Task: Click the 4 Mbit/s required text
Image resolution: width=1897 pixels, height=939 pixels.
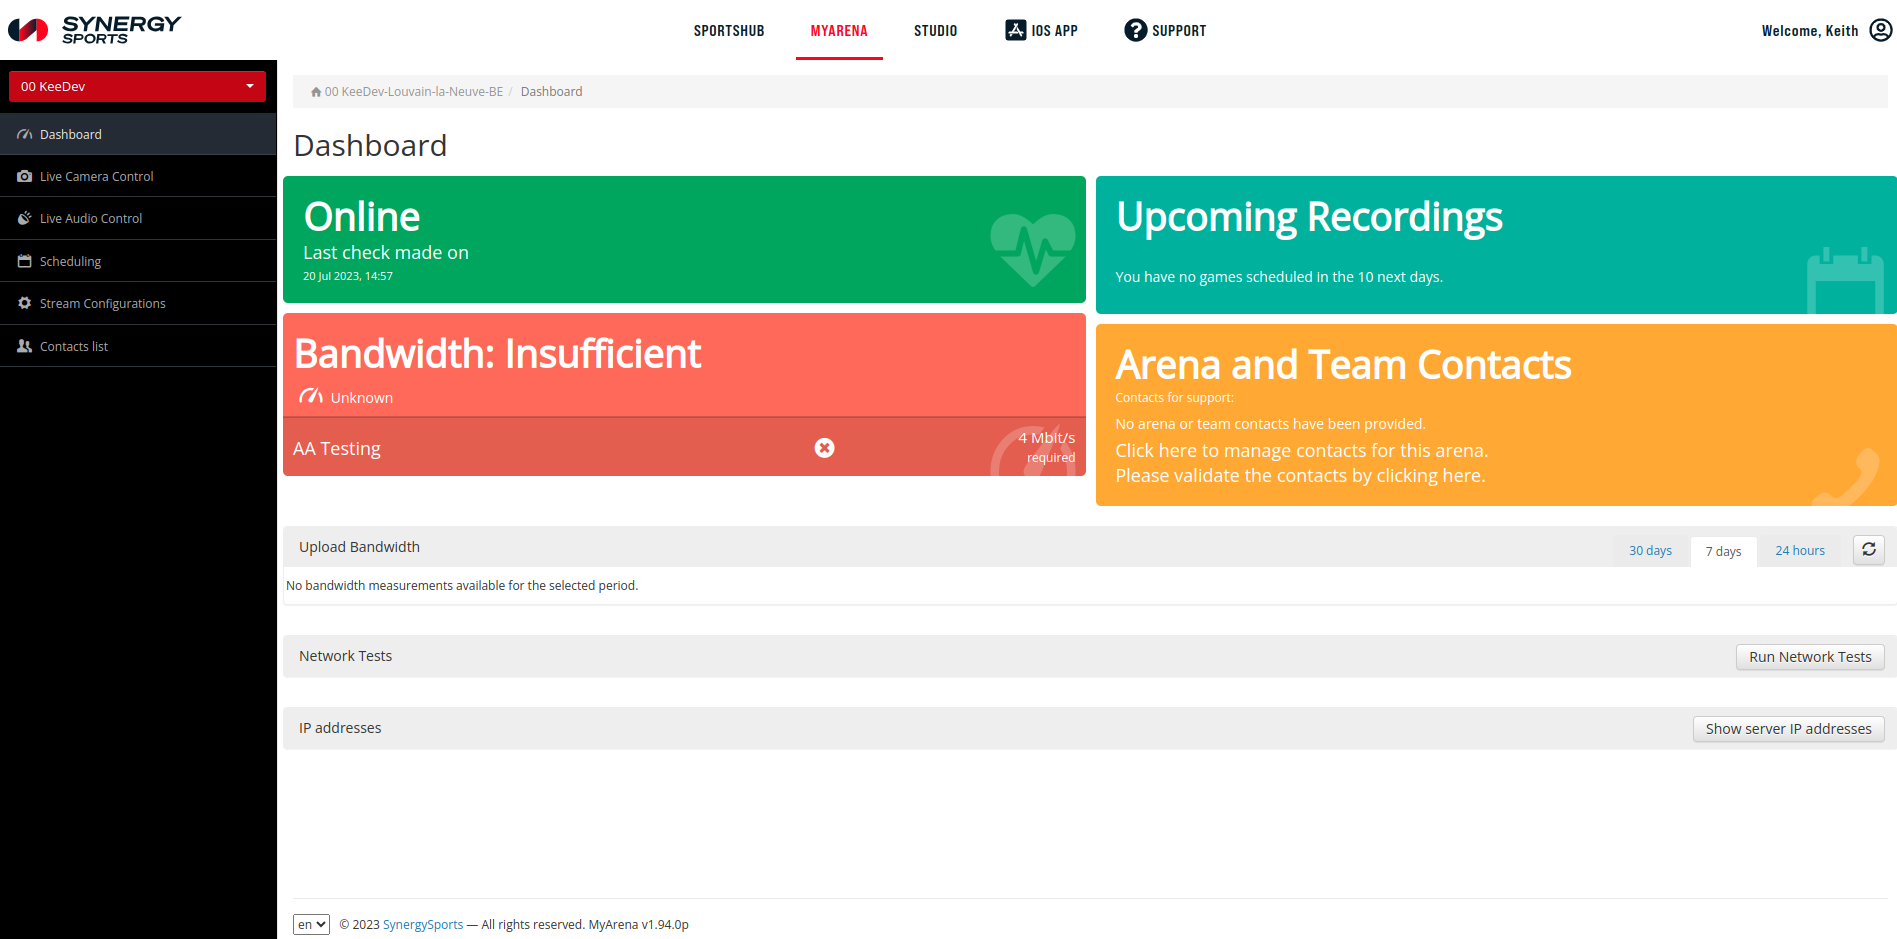Action: coord(1047,447)
